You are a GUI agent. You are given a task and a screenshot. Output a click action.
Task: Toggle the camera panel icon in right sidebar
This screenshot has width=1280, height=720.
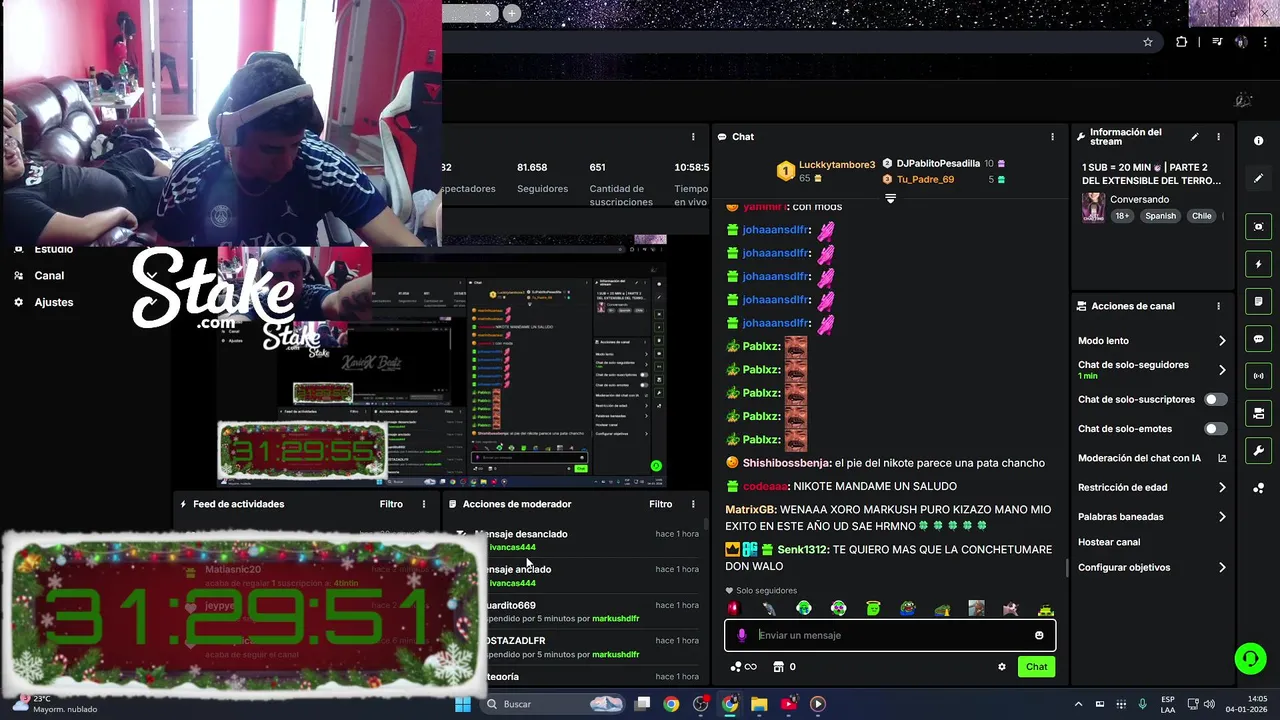(1258, 413)
